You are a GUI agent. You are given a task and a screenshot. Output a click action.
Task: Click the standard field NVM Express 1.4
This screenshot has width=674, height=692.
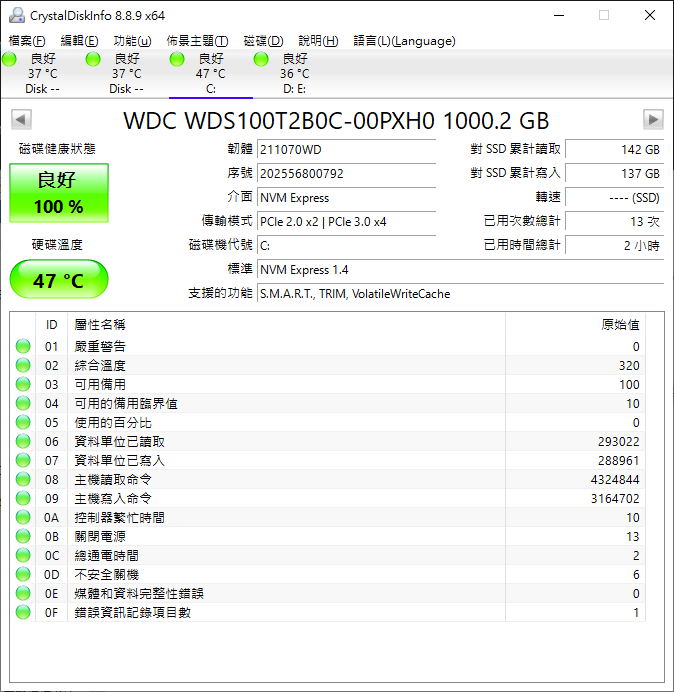460,270
